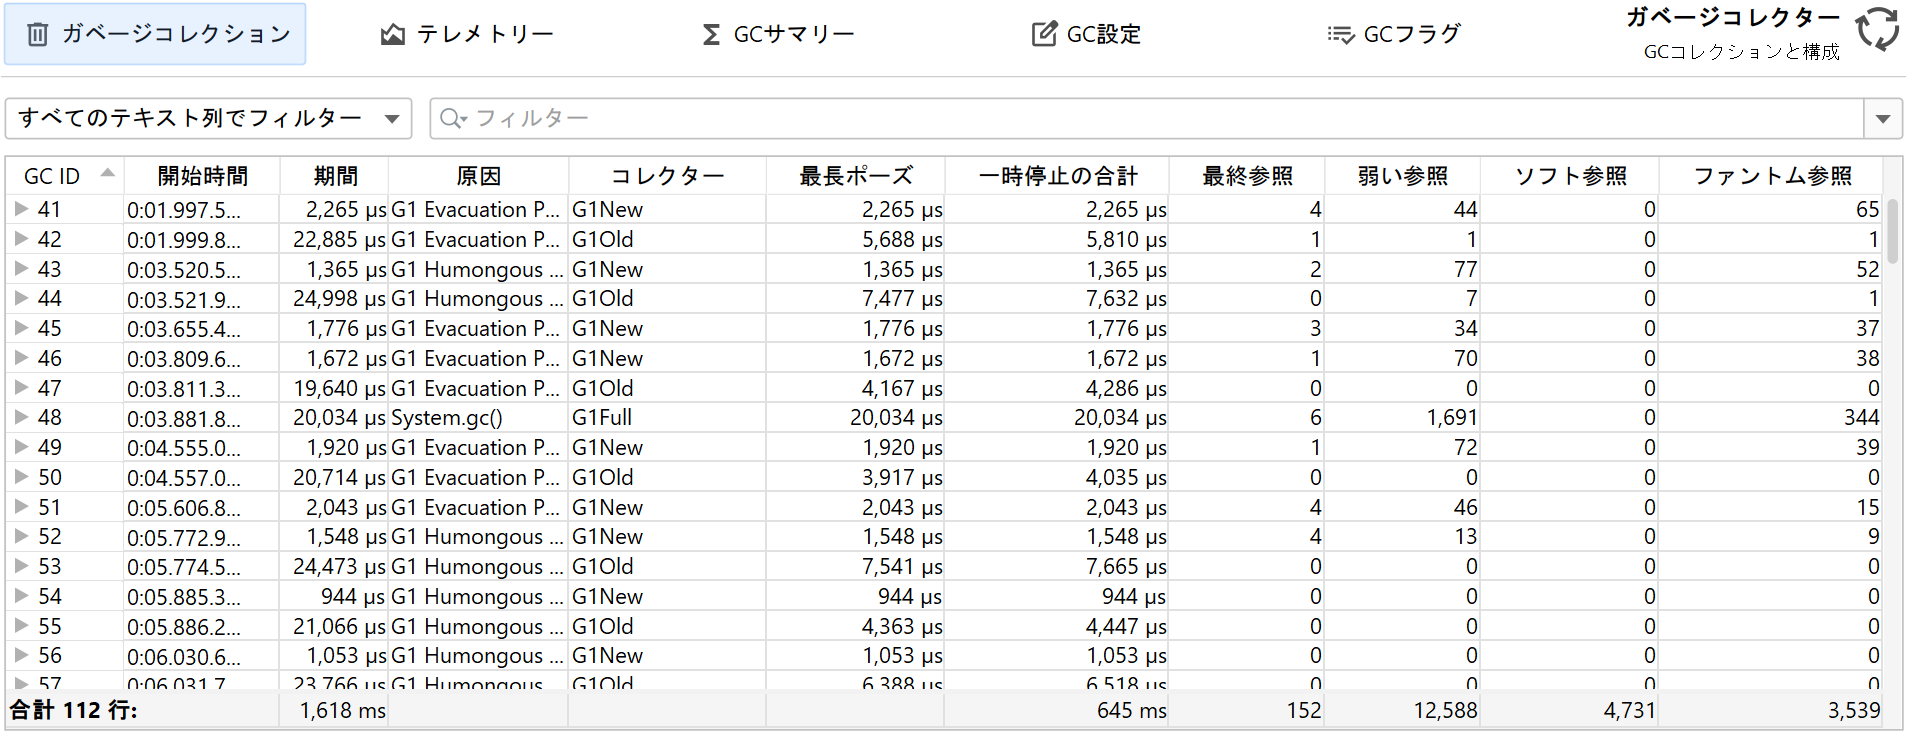
Task: Expand the GC ID 53 row
Action: click(21, 566)
